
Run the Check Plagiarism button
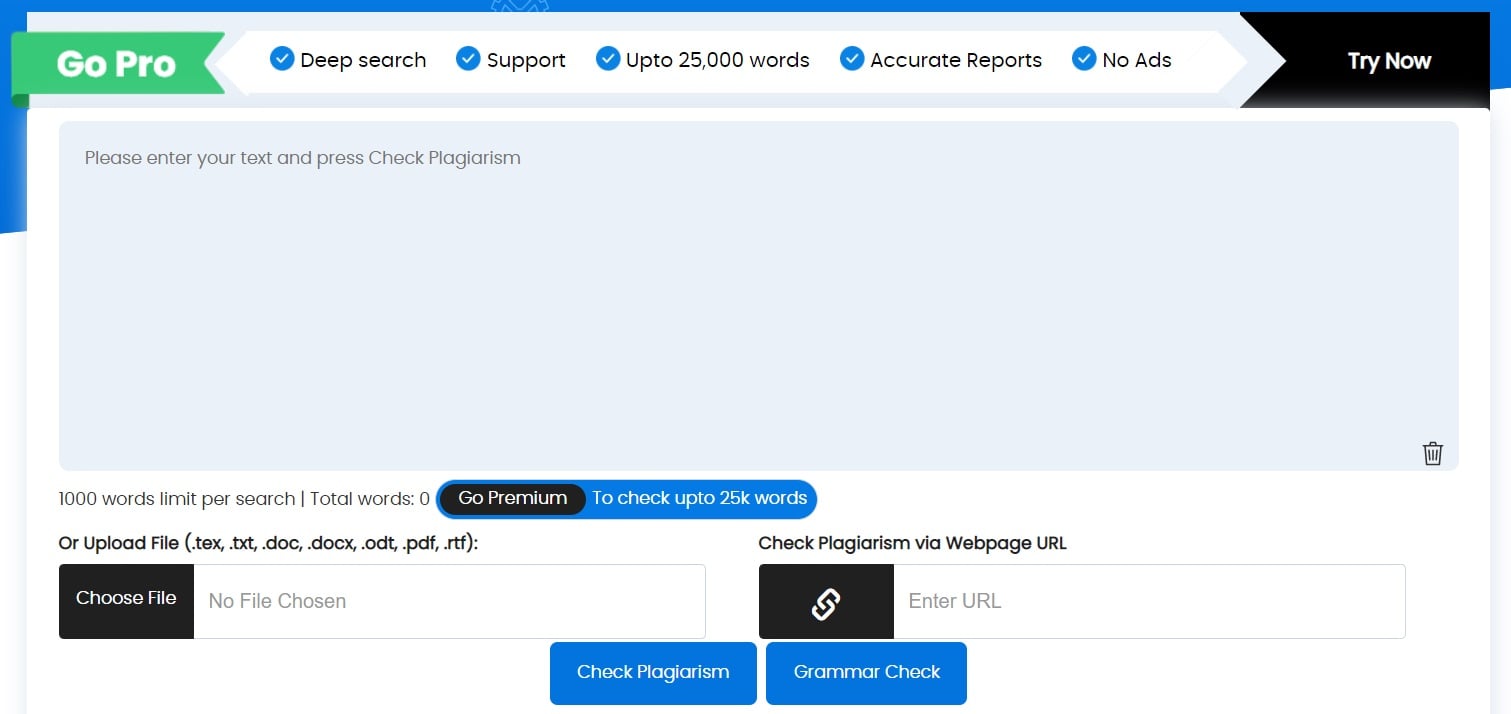coord(653,673)
